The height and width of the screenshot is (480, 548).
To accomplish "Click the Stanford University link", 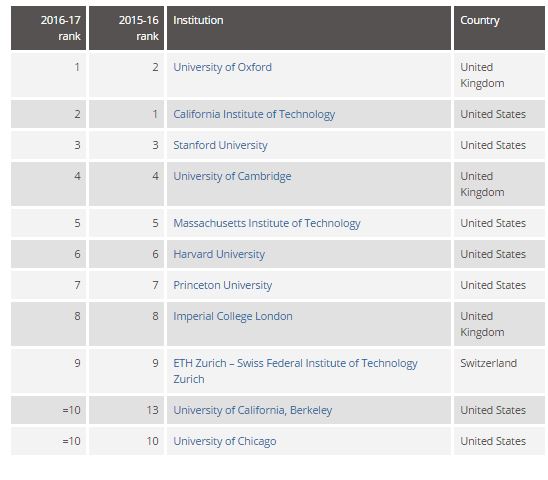I will [x=220, y=145].
